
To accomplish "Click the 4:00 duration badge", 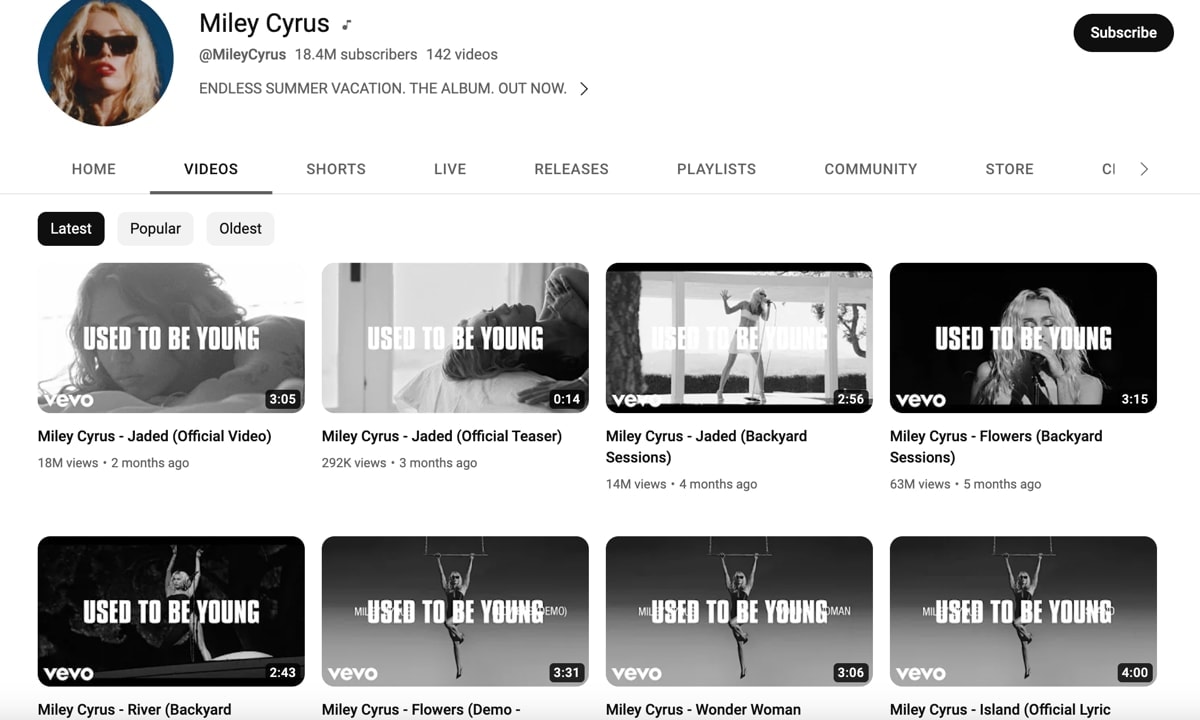I will (x=1135, y=673).
